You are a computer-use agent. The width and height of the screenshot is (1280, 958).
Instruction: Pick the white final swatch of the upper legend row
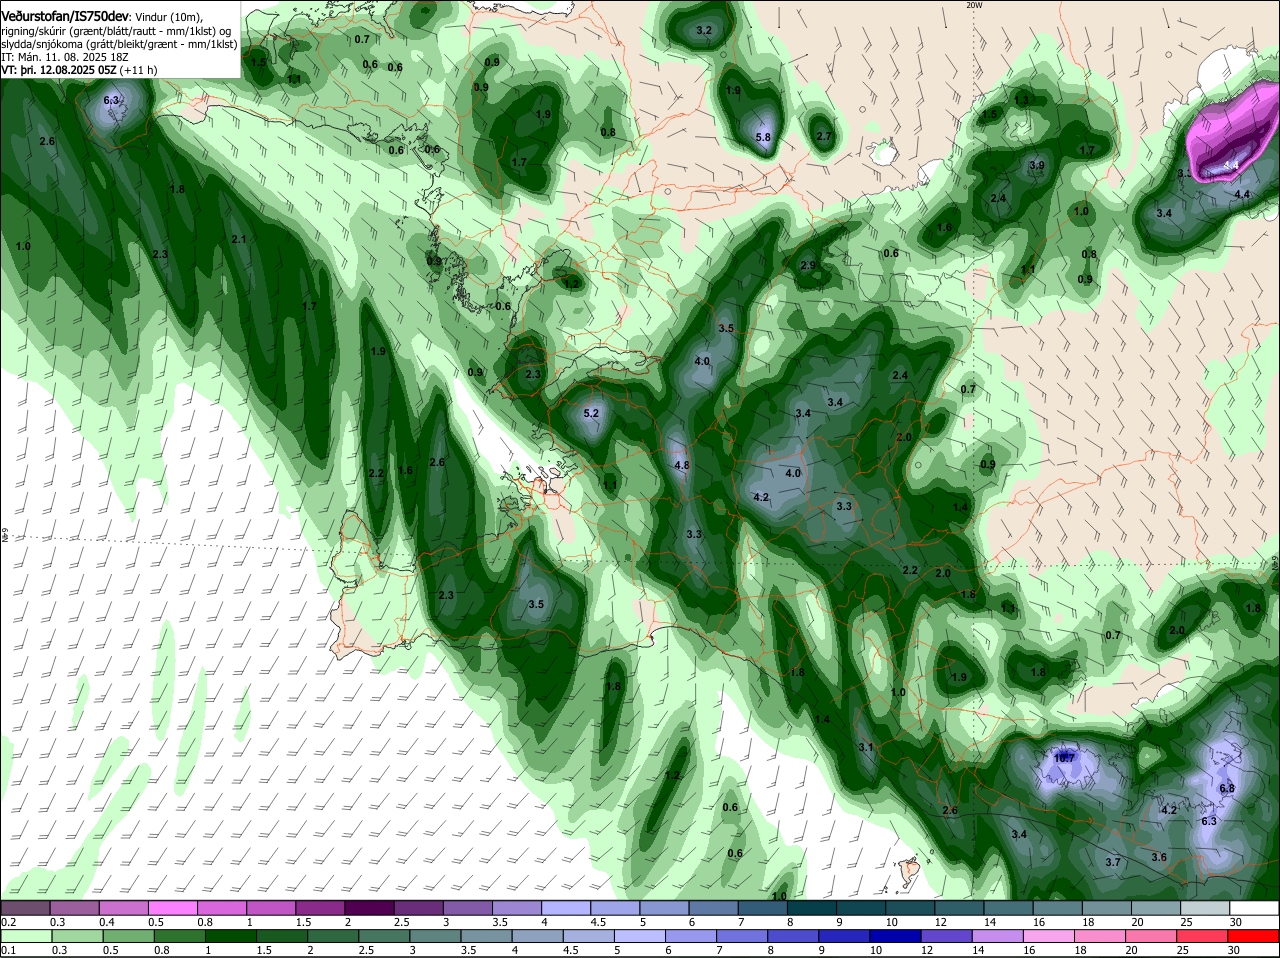pos(1254,908)
